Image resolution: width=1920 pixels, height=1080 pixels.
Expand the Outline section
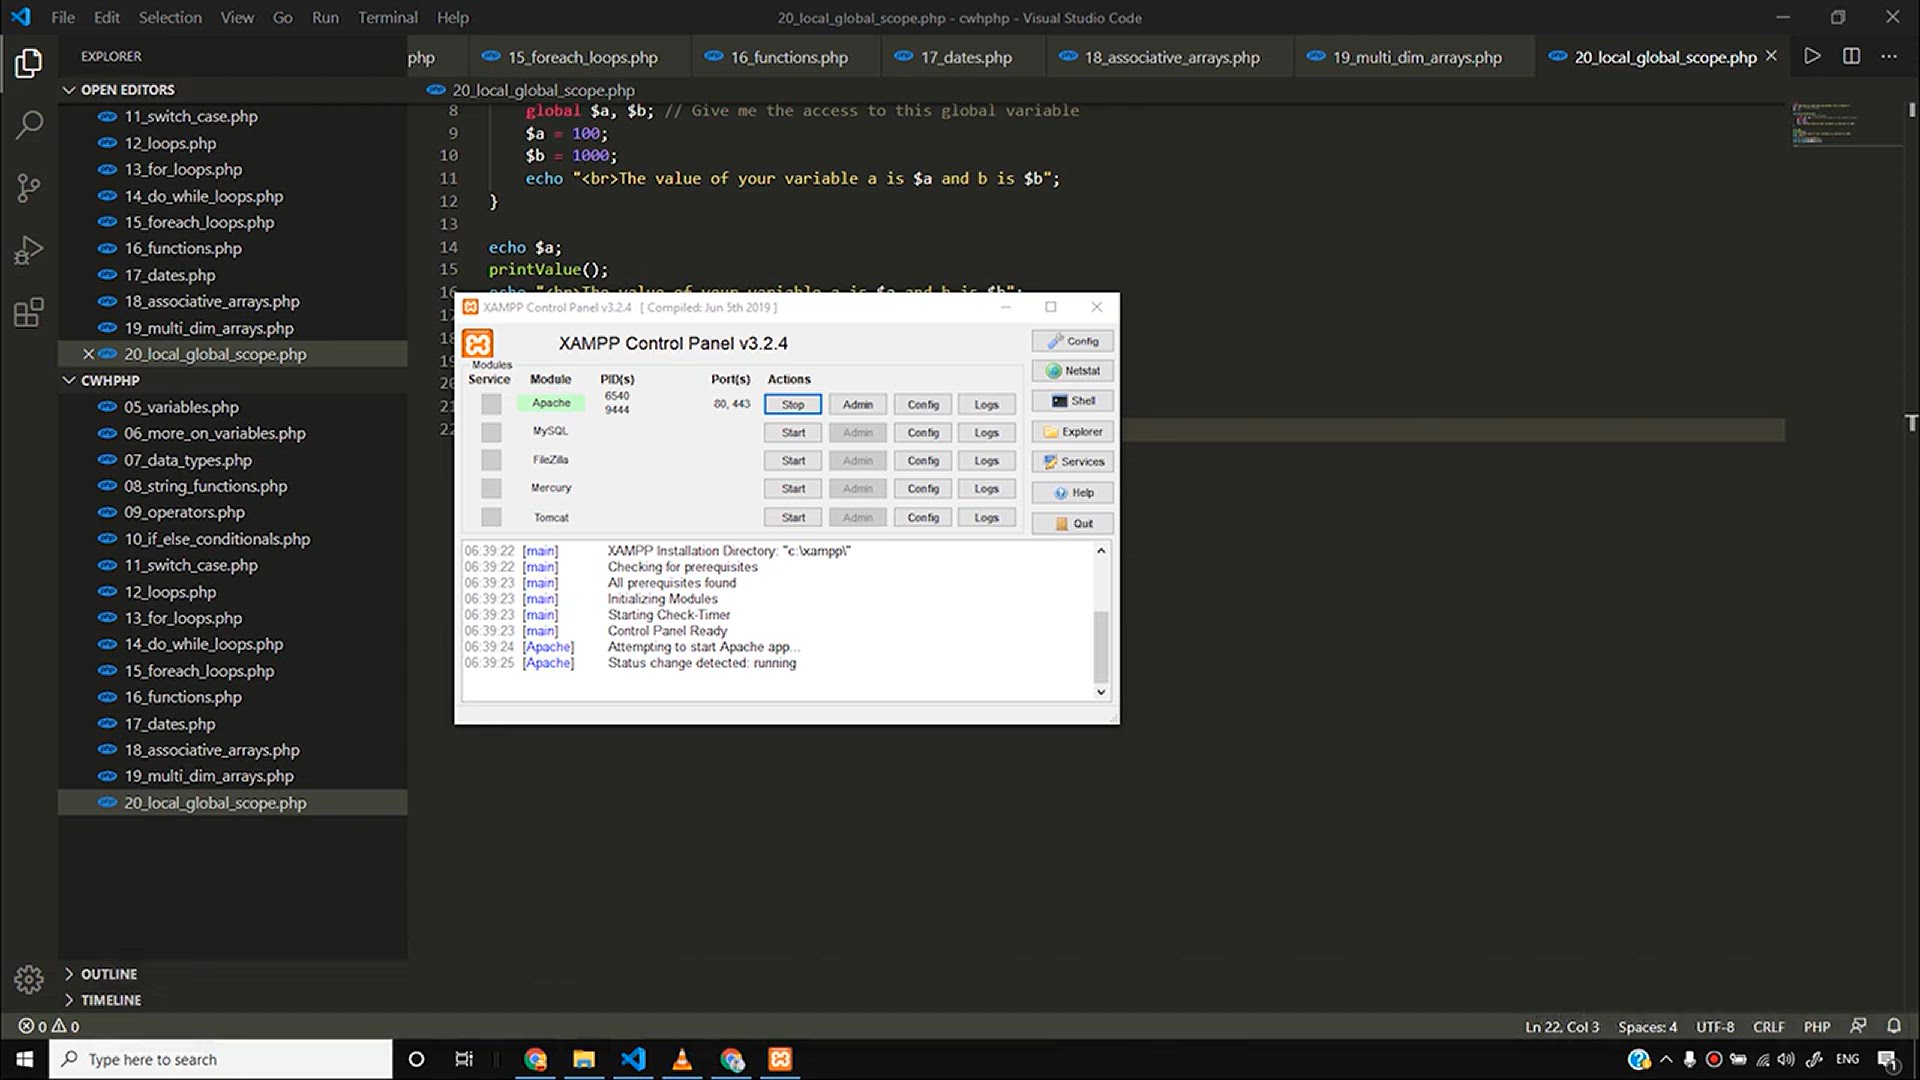coord(232,974)
